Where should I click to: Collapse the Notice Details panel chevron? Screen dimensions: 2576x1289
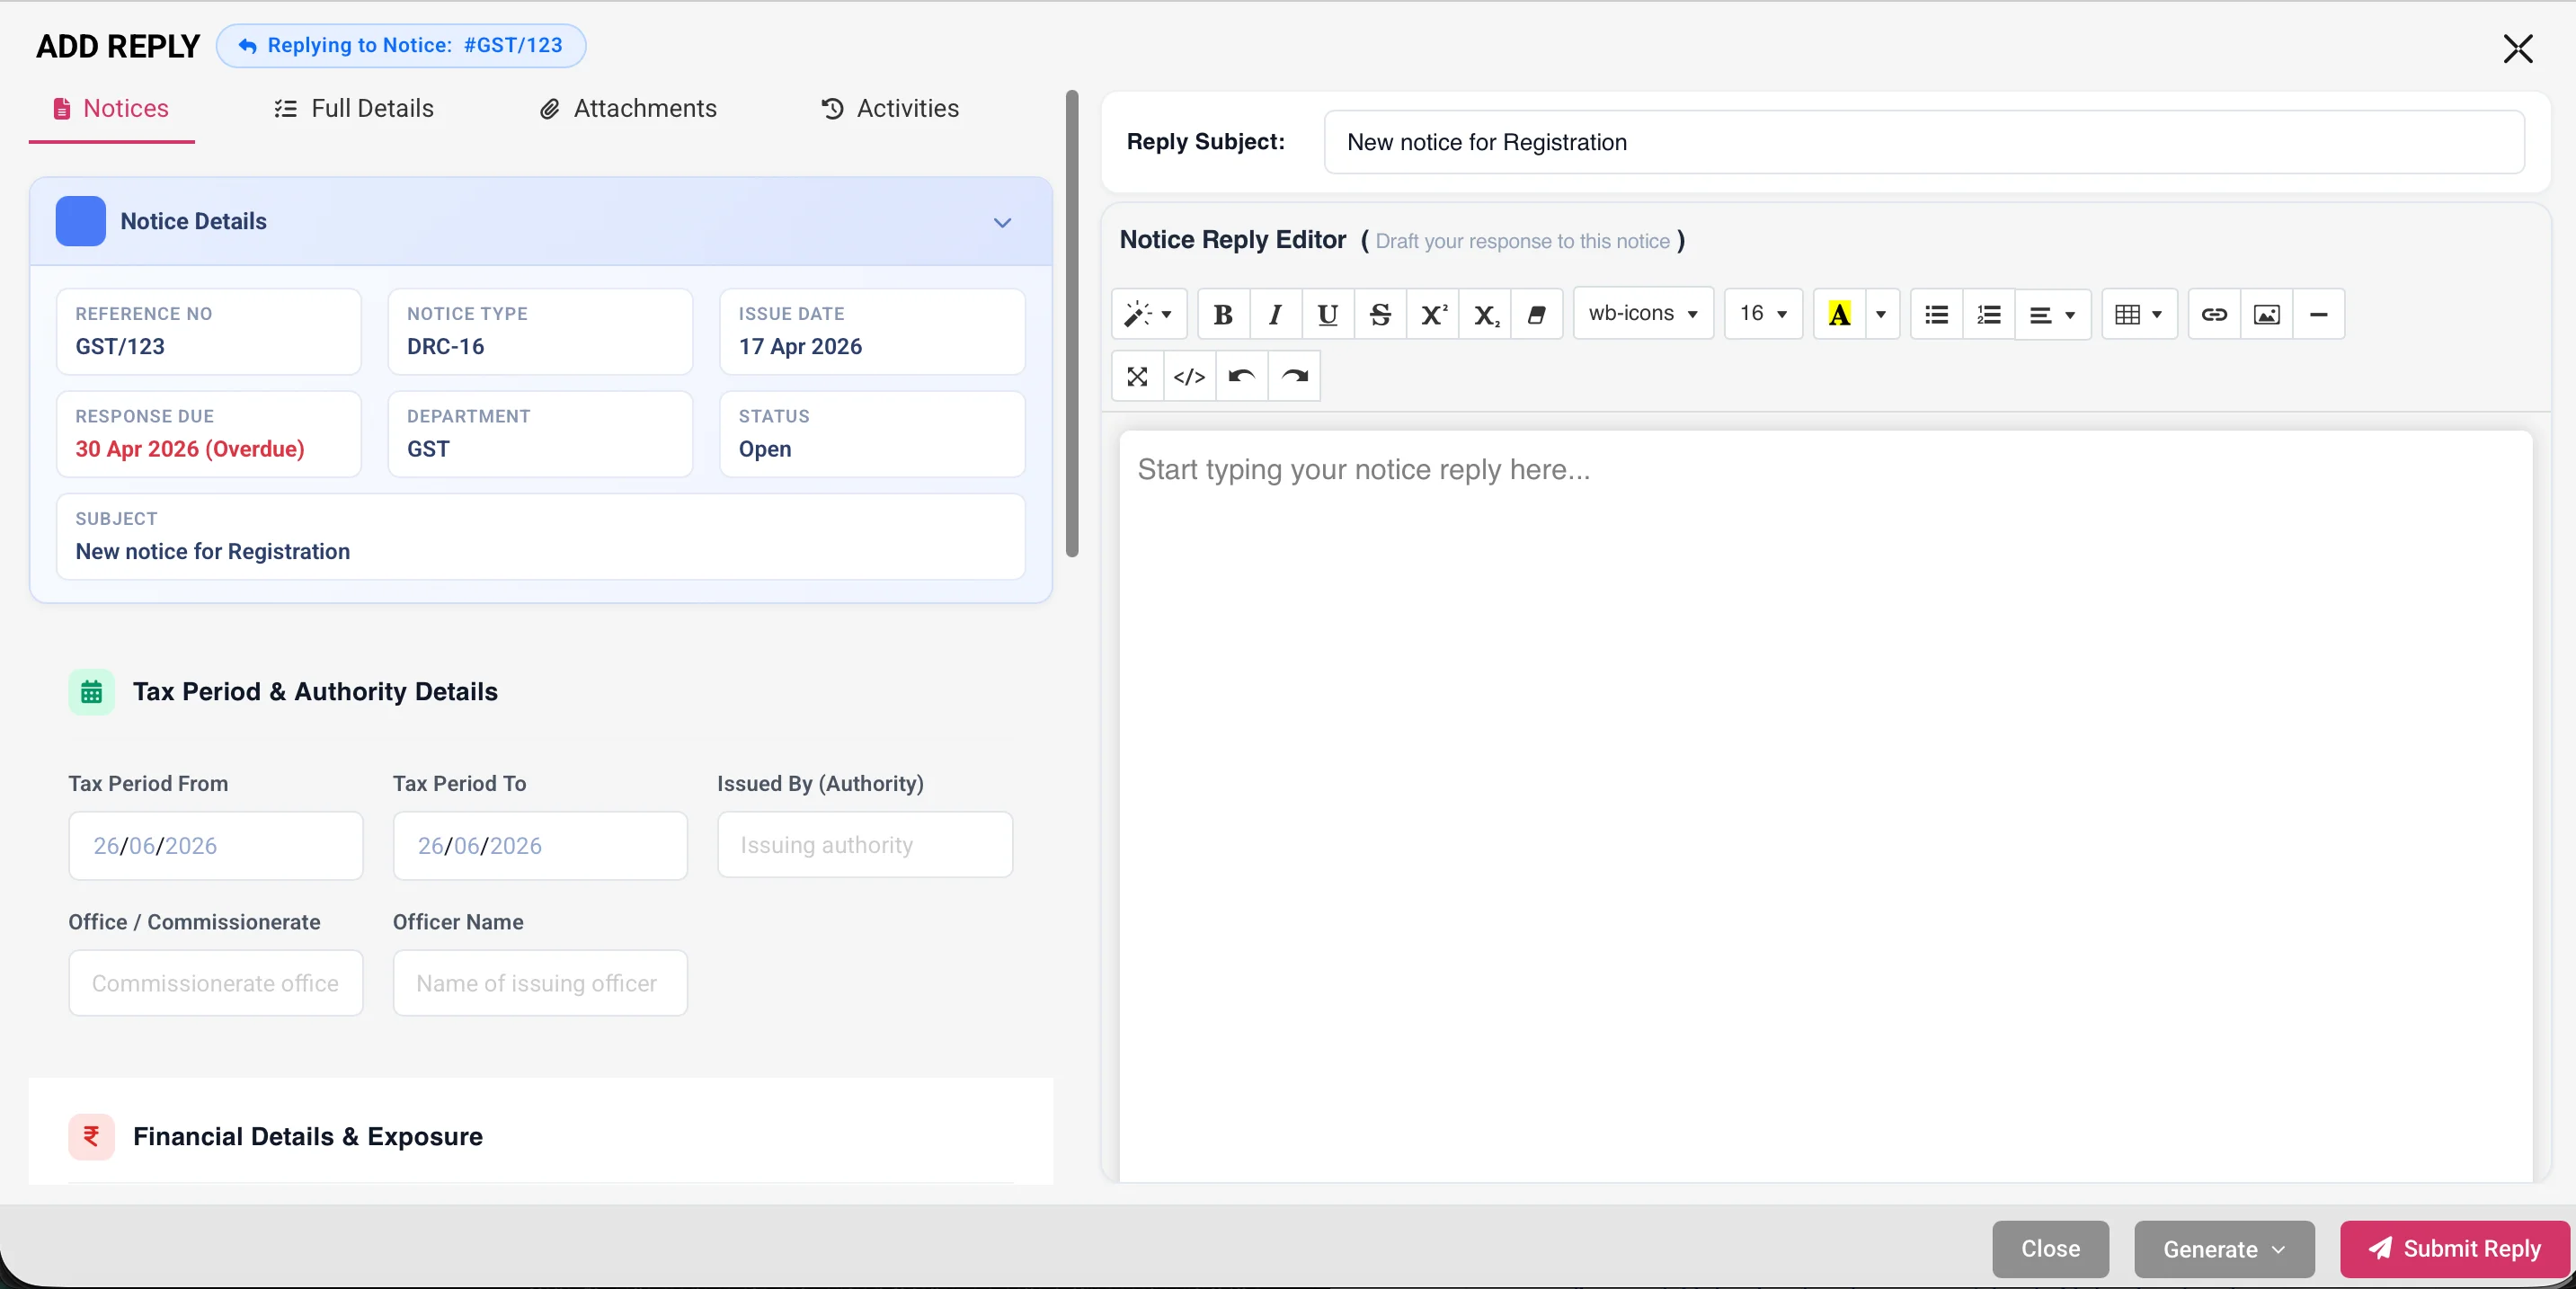click(1002, 222)
